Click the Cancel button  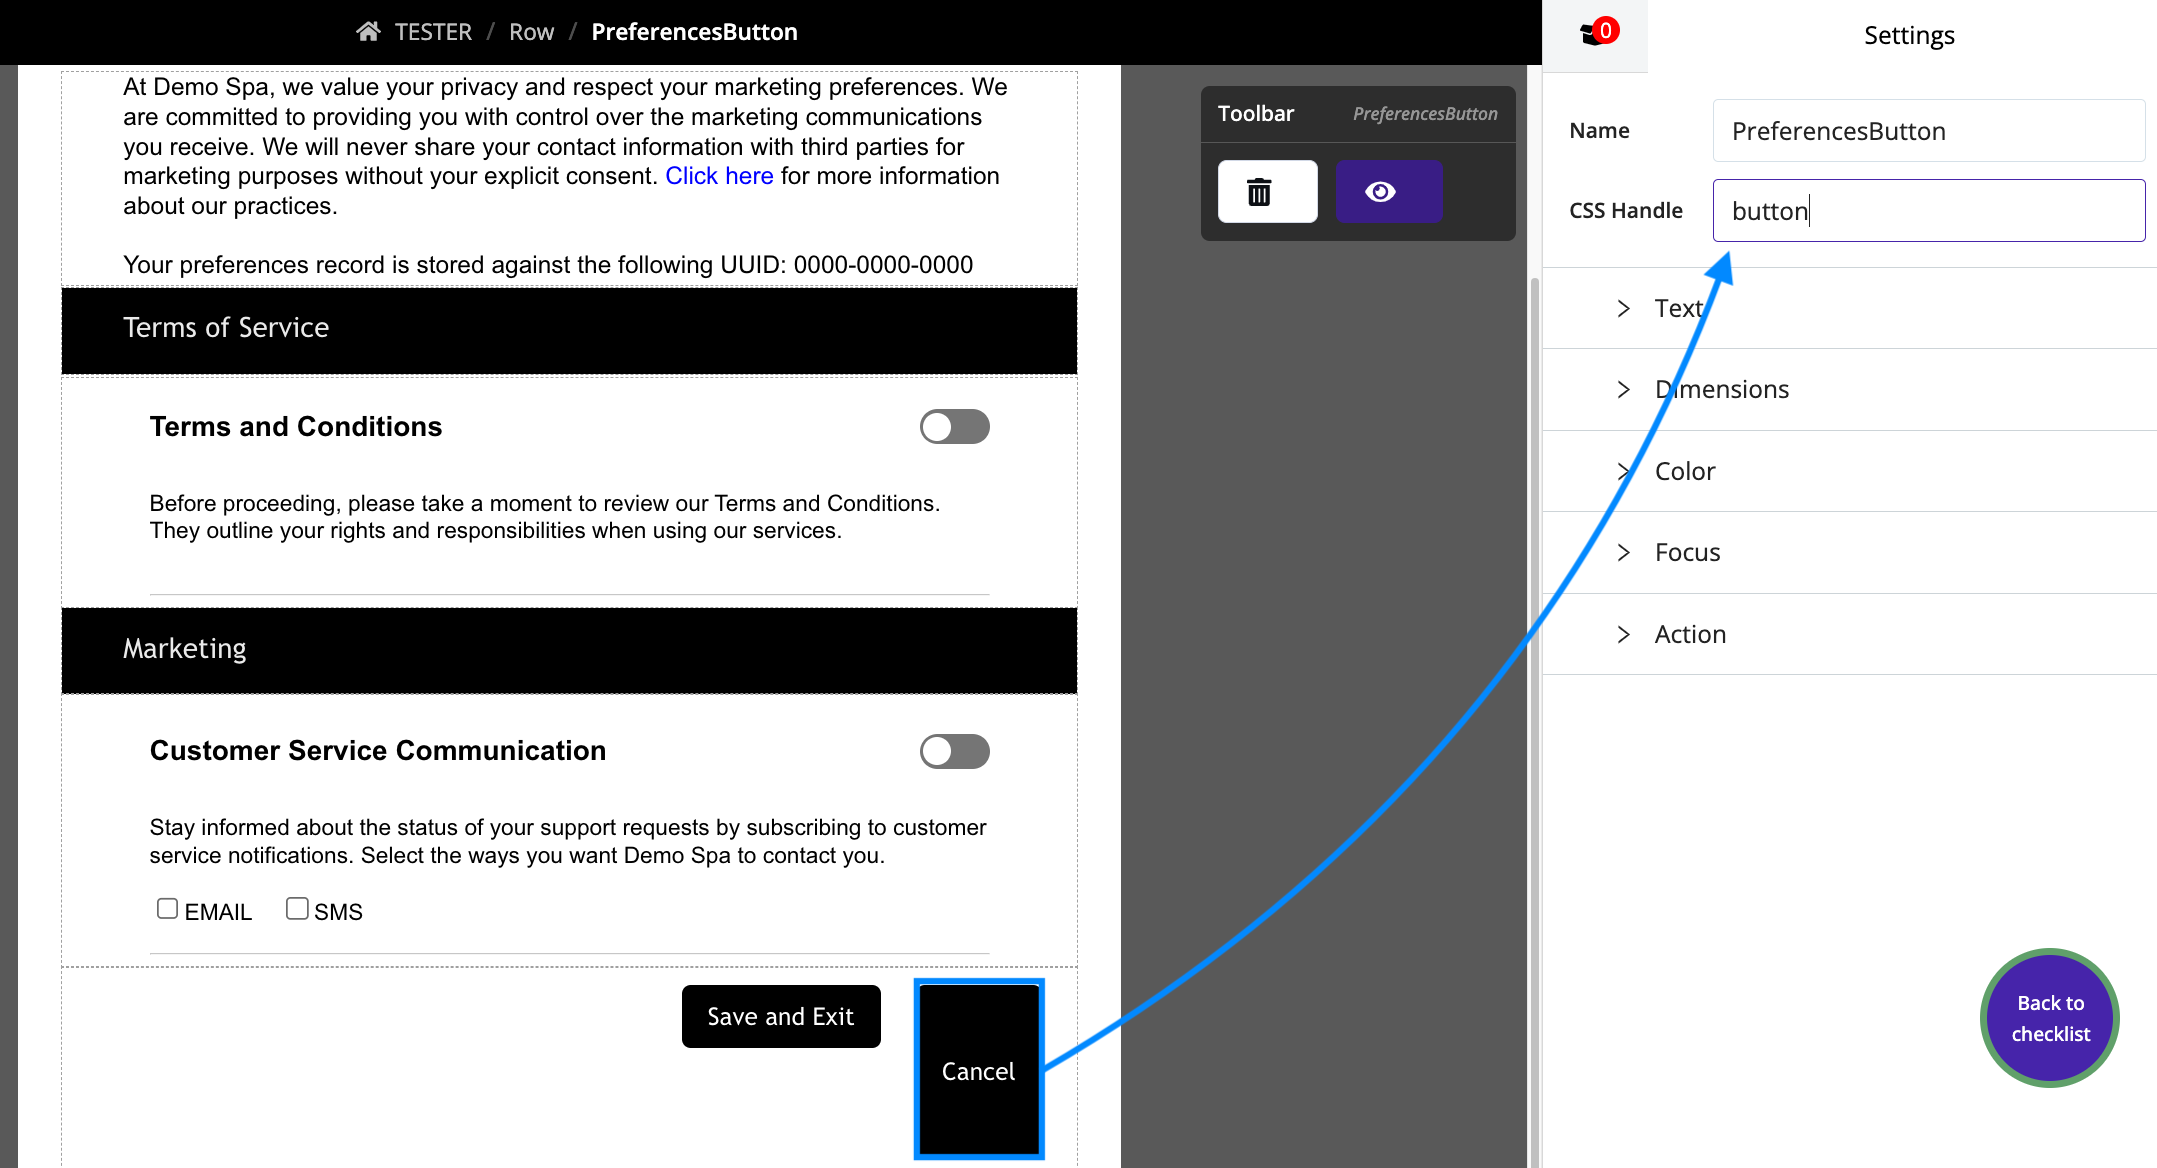(x=979, y=1069)
